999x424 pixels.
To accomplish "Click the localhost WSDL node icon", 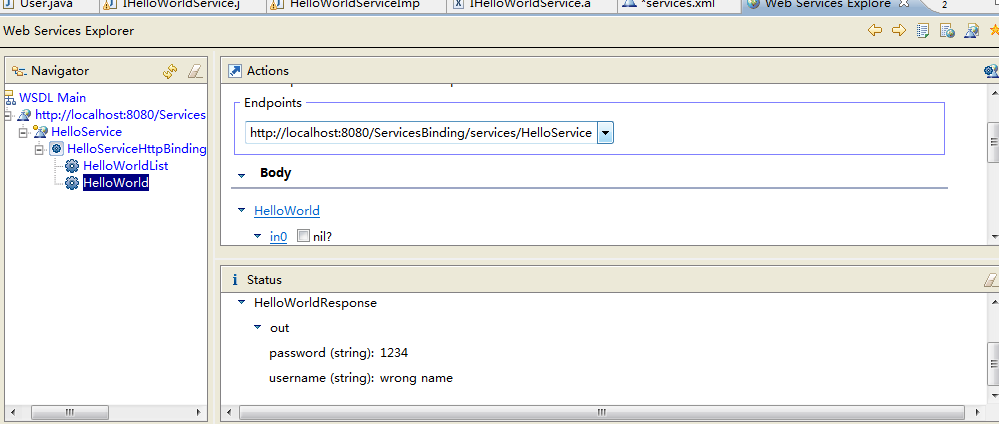I will click(24, 115).
